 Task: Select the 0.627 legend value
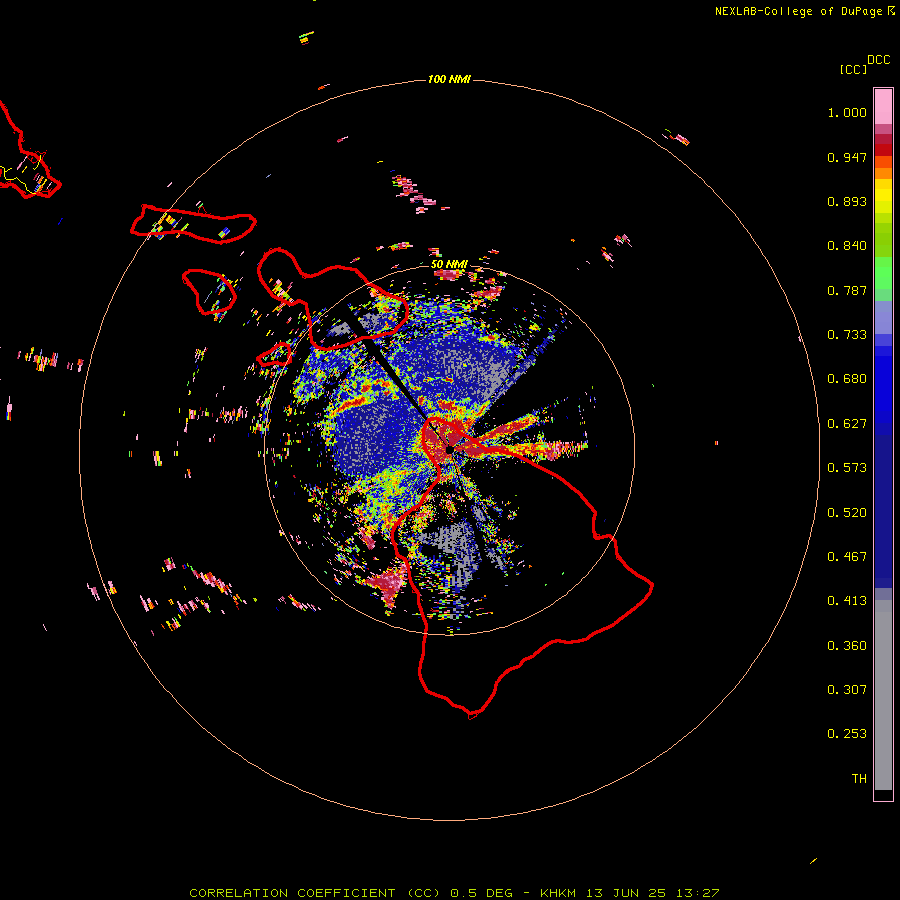pyautogui.click(x=847, y=424)
